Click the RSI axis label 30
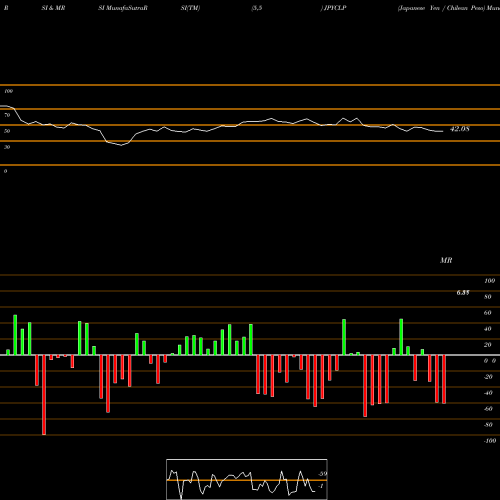The image size is (500, 500). click(x=7, y=147)
